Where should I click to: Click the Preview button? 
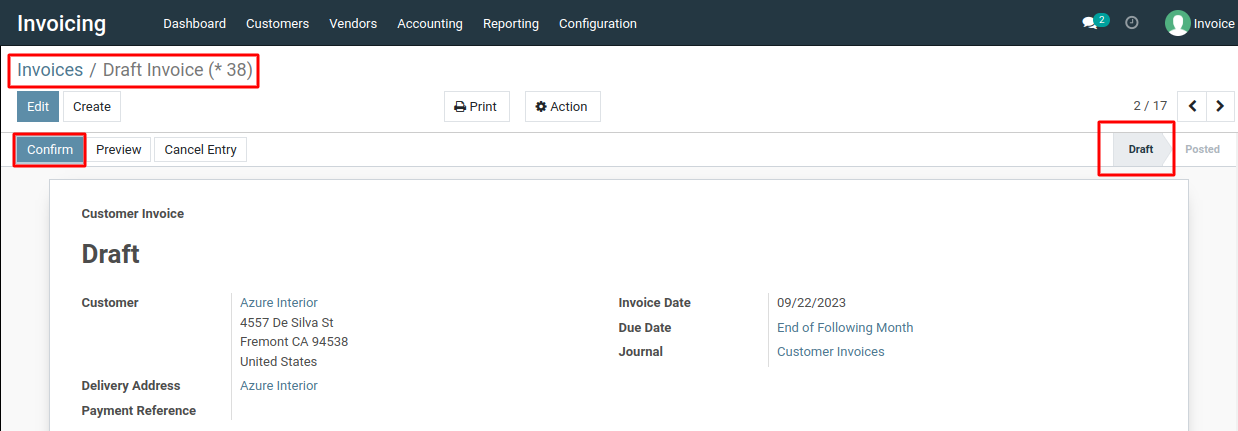(x=118, y=150)
